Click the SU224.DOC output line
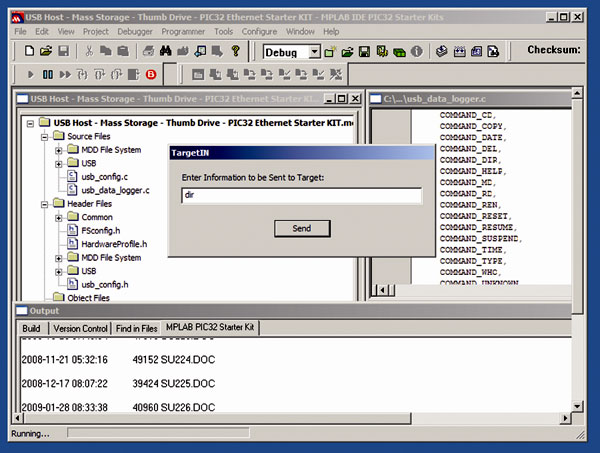The height and width of the screenshot is (453, 600). (118, 360)
